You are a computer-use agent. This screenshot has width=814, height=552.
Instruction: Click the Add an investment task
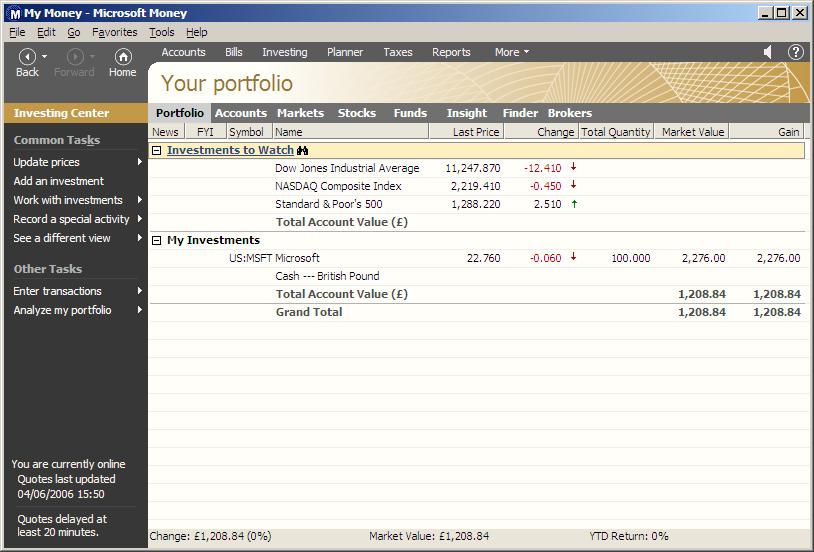(x=59, y=181)
